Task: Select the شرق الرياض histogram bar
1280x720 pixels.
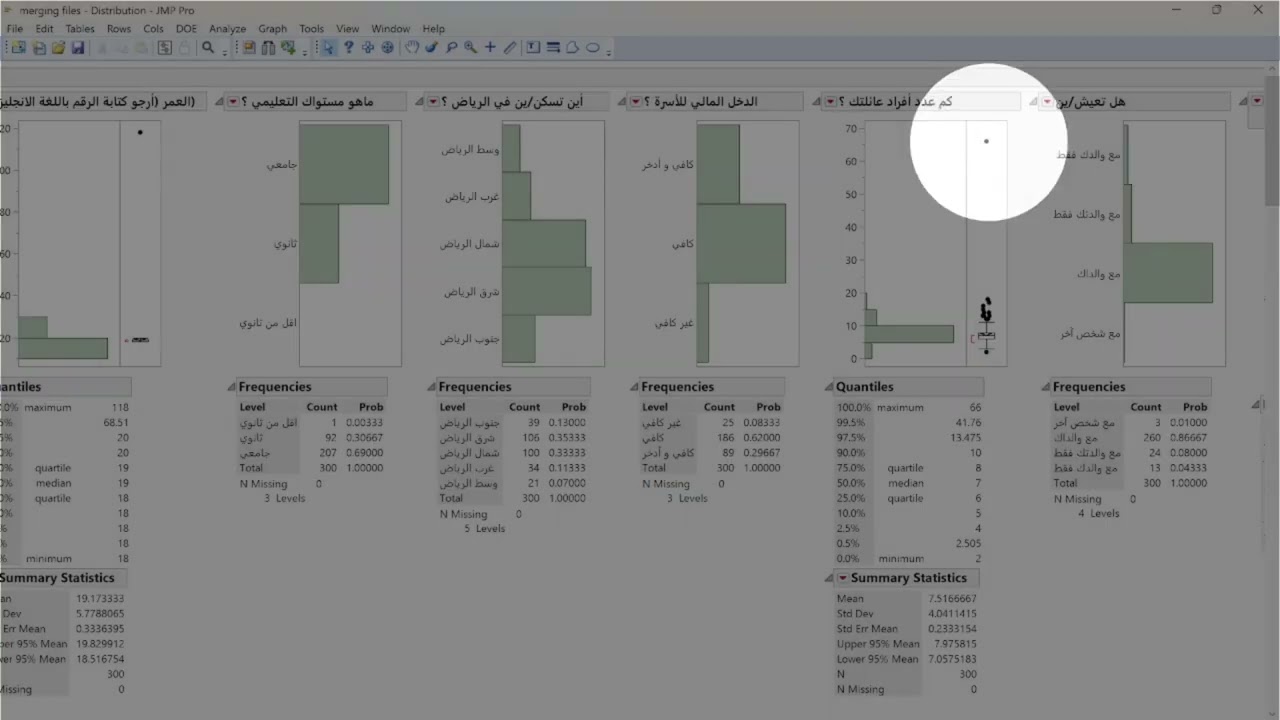Action: [547, 291]
